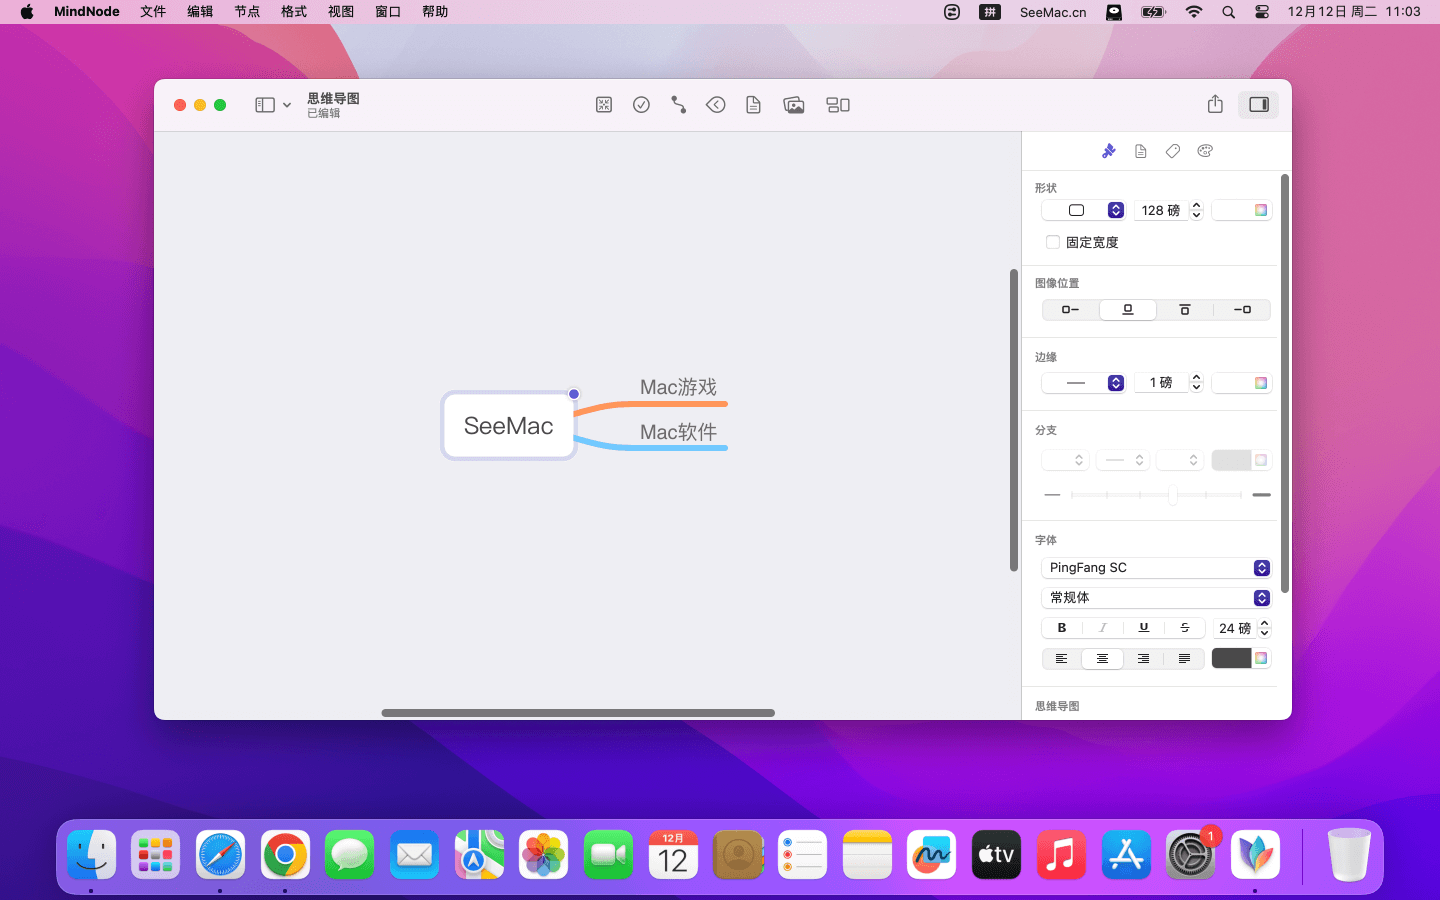The height and width of the screenshot is (900, 1440).
Task: Expand the shape type dropdown
Action: (1115, 210)
